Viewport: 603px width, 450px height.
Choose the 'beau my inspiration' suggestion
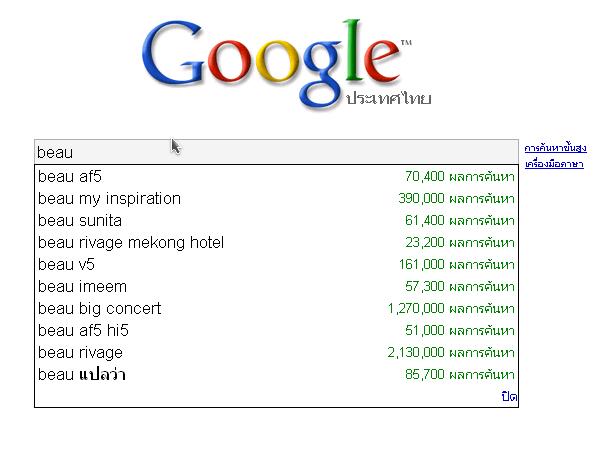point(276,198)
